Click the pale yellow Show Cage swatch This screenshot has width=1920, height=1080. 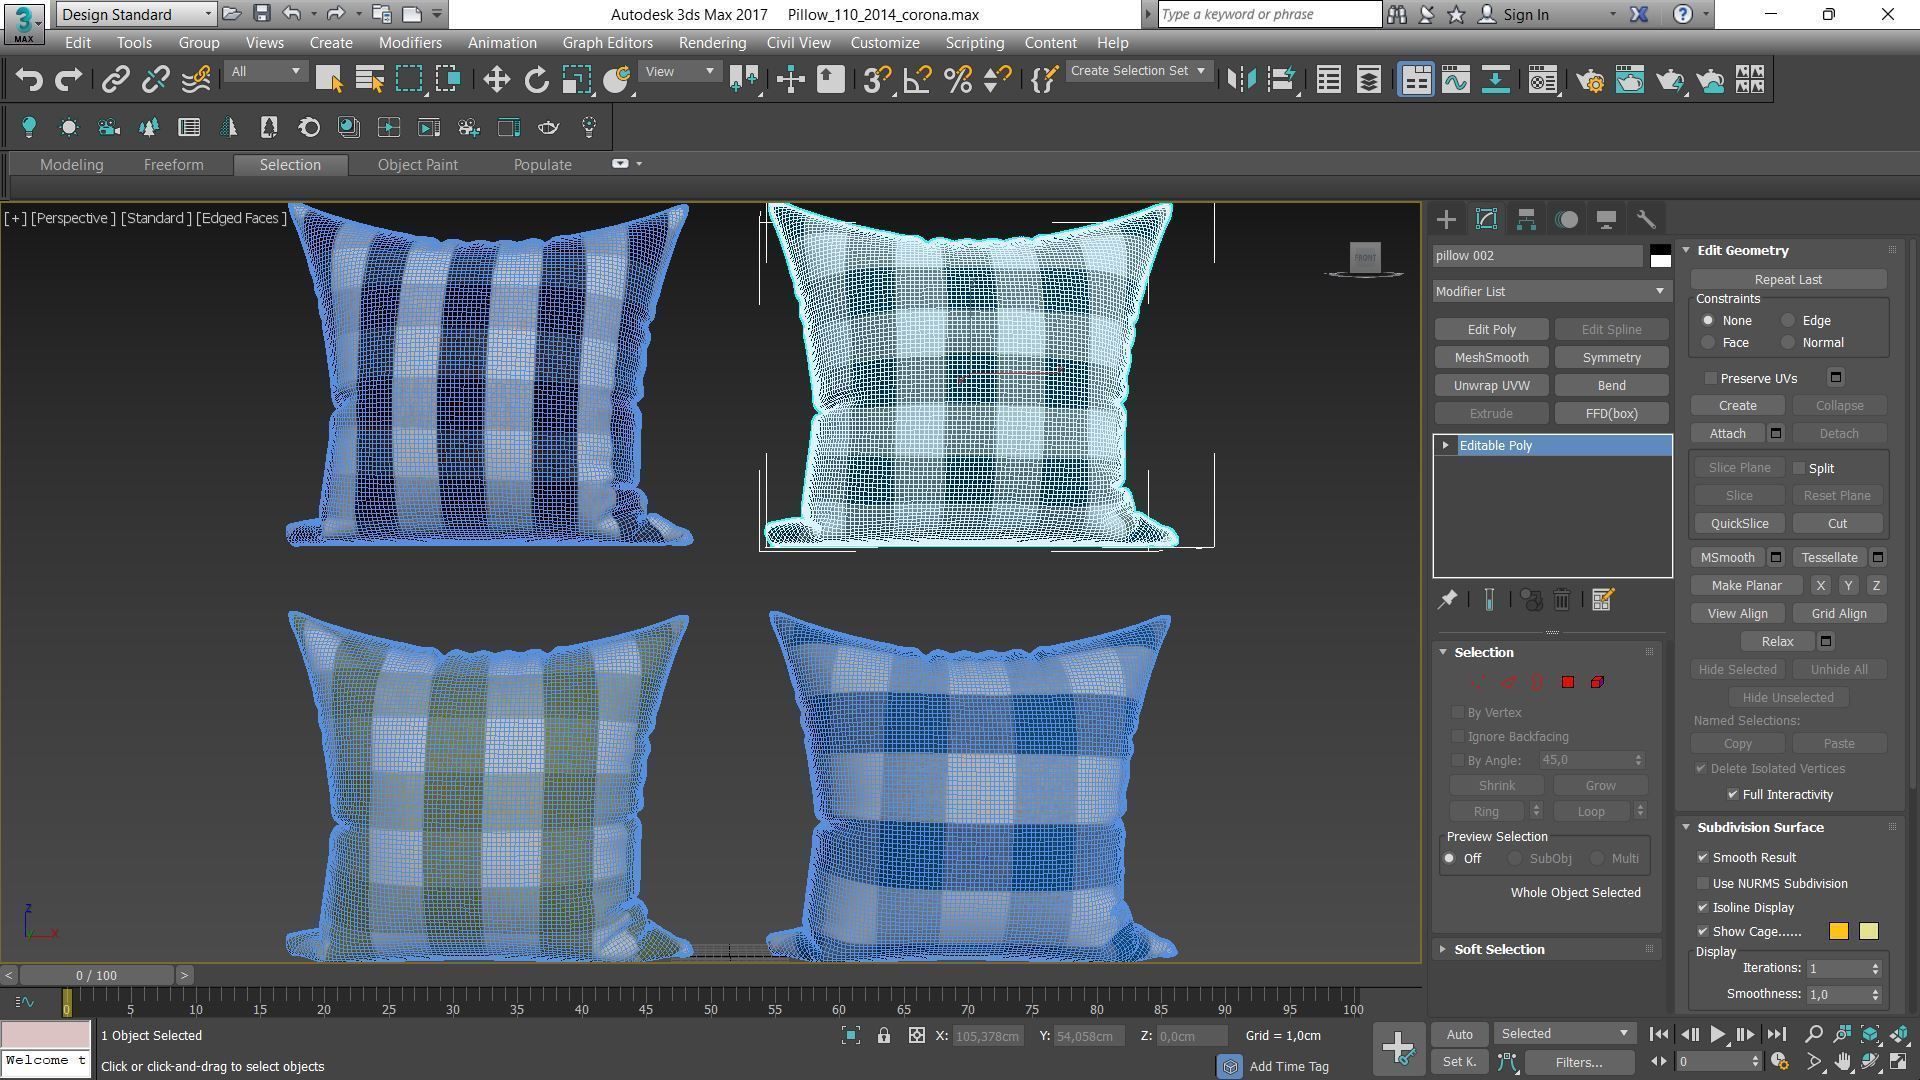(x=1869, y=931)
